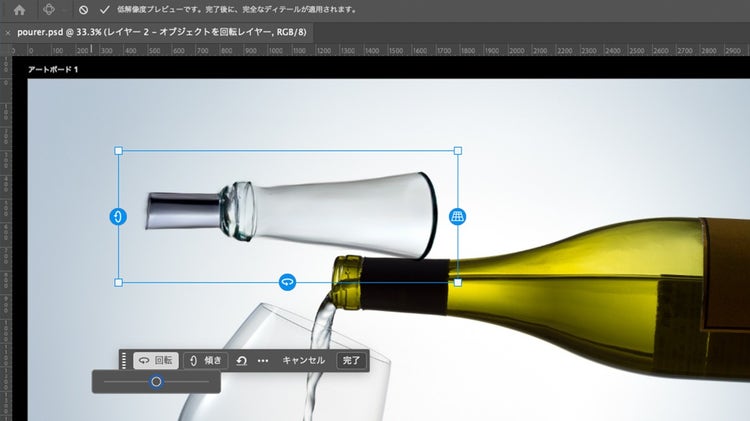Choose the 回転 (rotate) mode button
The image size is (750, 421).
click(x=156, y=360)
